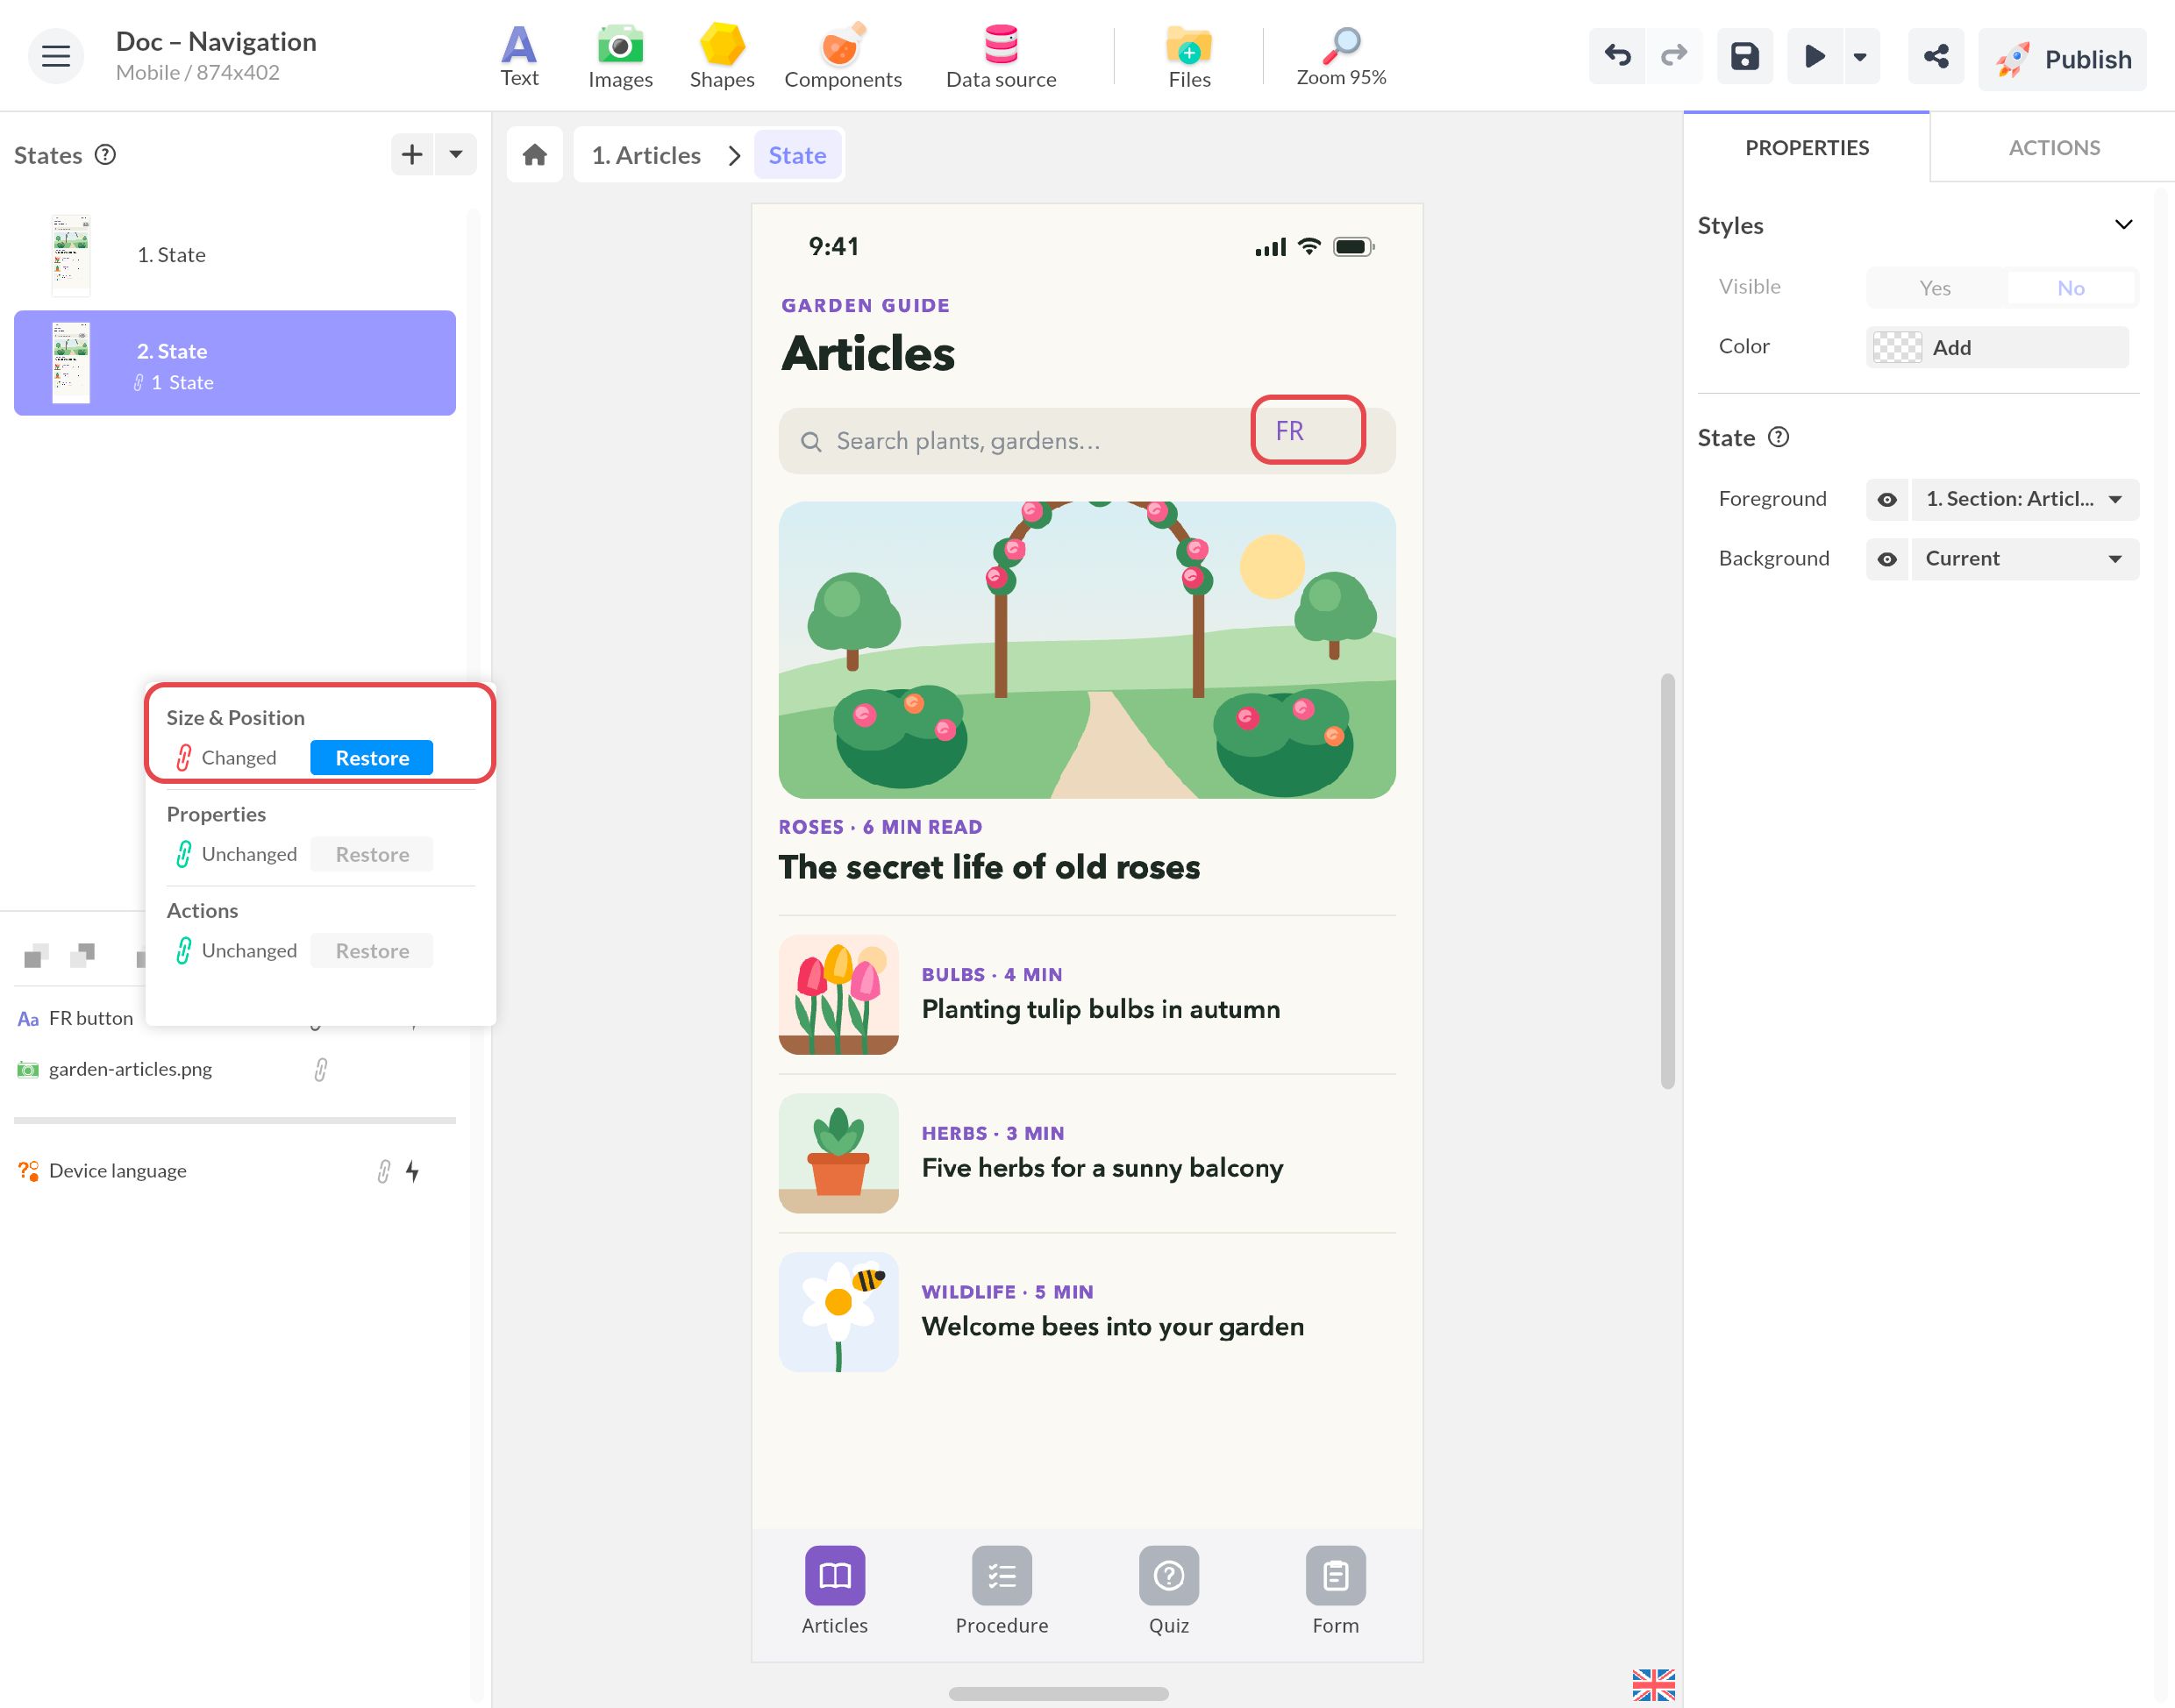
Task: Open the dropdown arrow beside the play button
Action: (x=1859, y=57)
